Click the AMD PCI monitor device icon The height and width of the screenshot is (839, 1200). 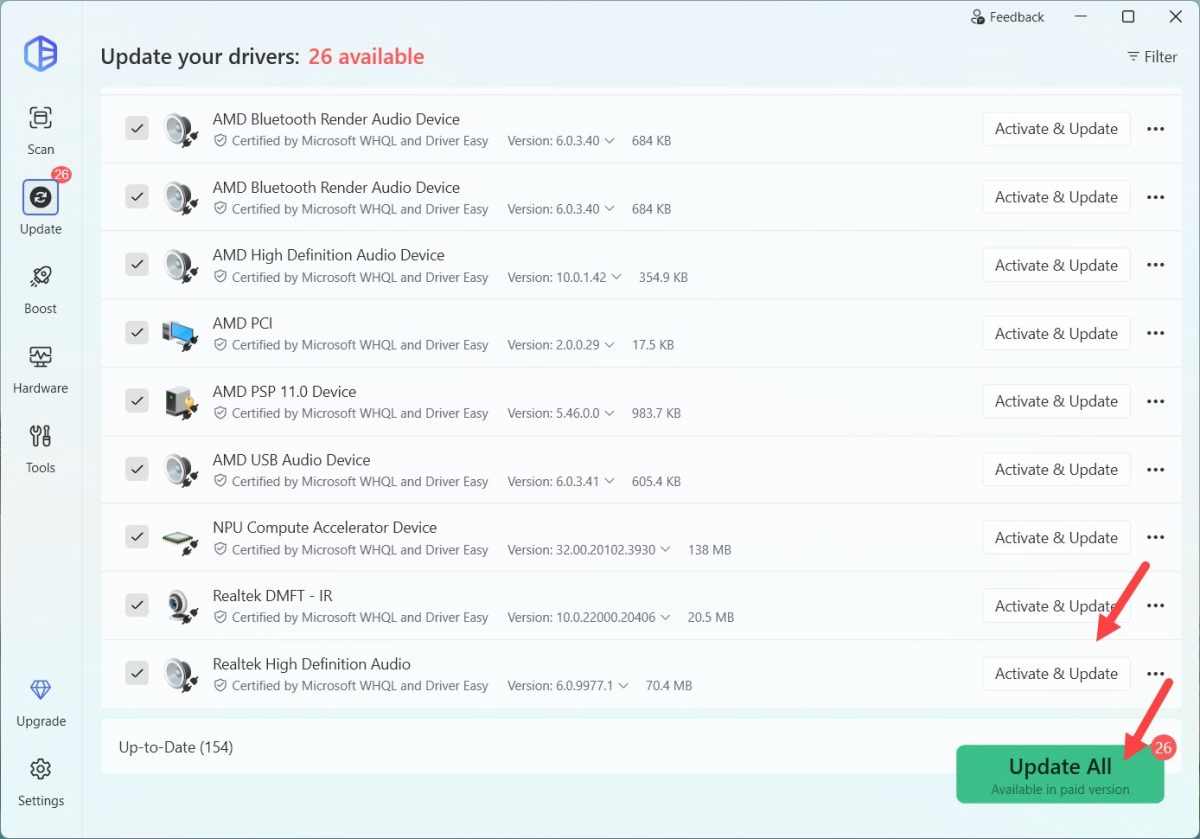(x=181, y=334)
